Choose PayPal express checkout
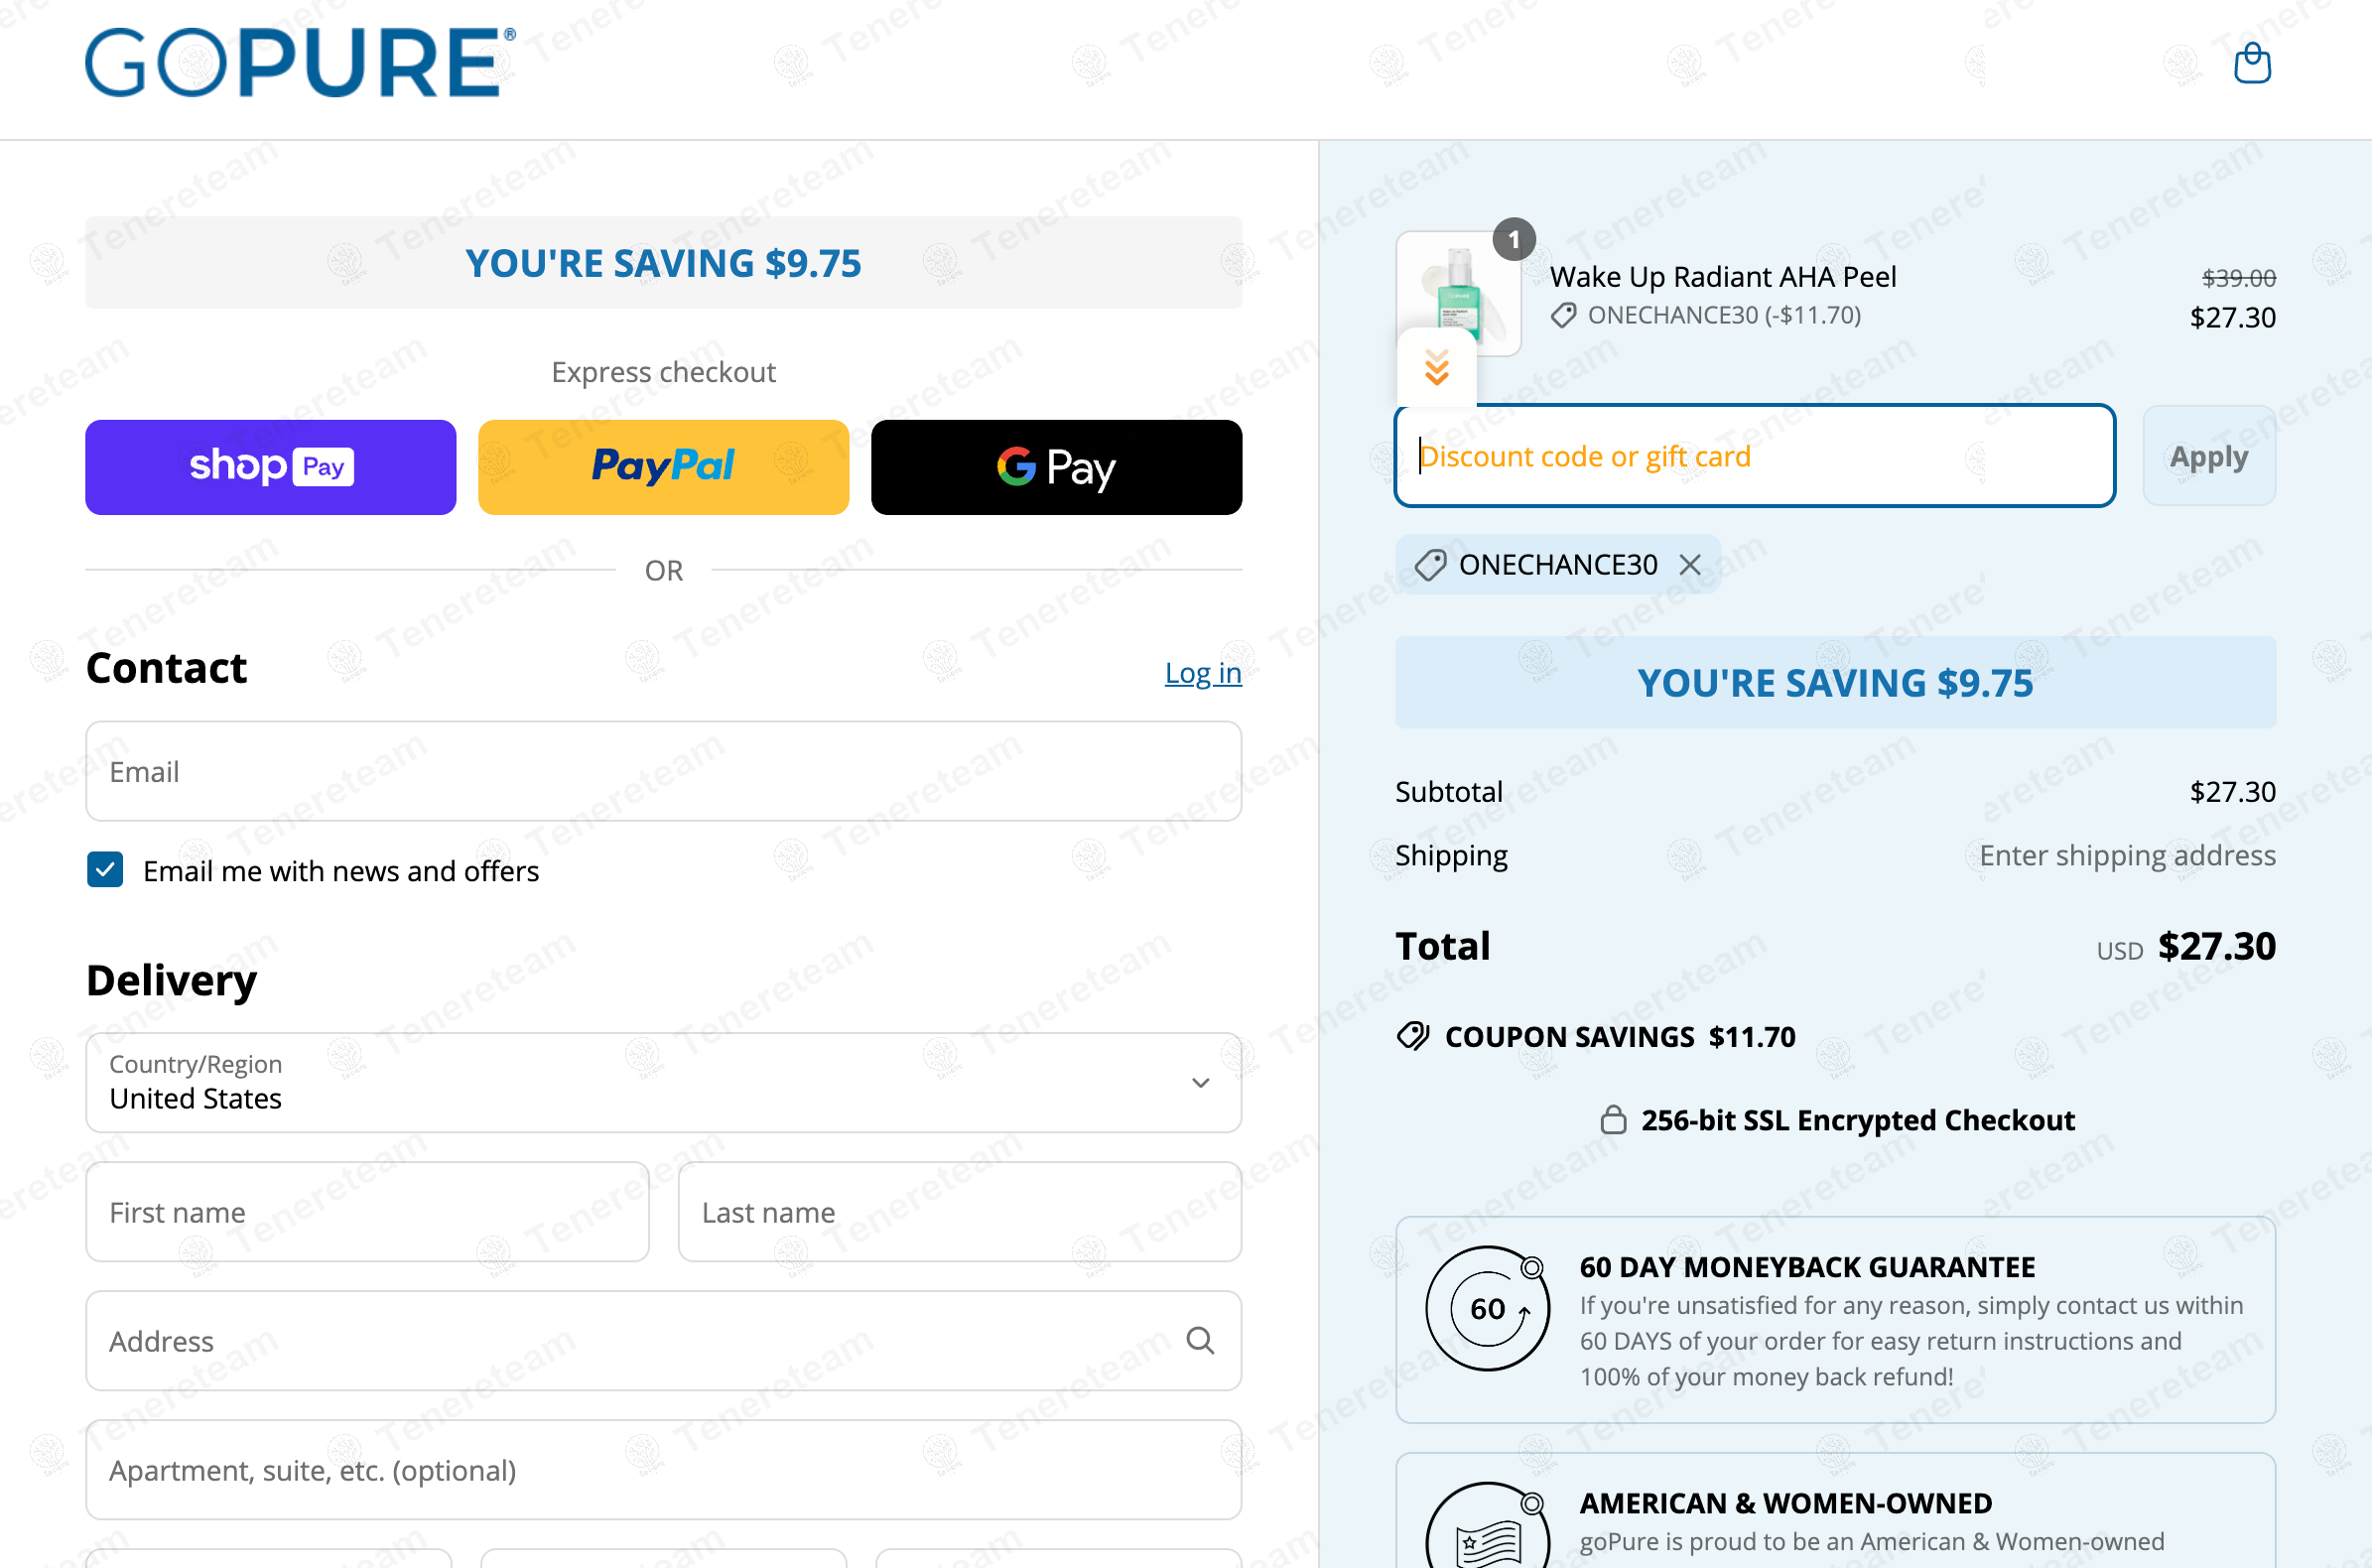2372x1568 pixels. tap(663, 467)
